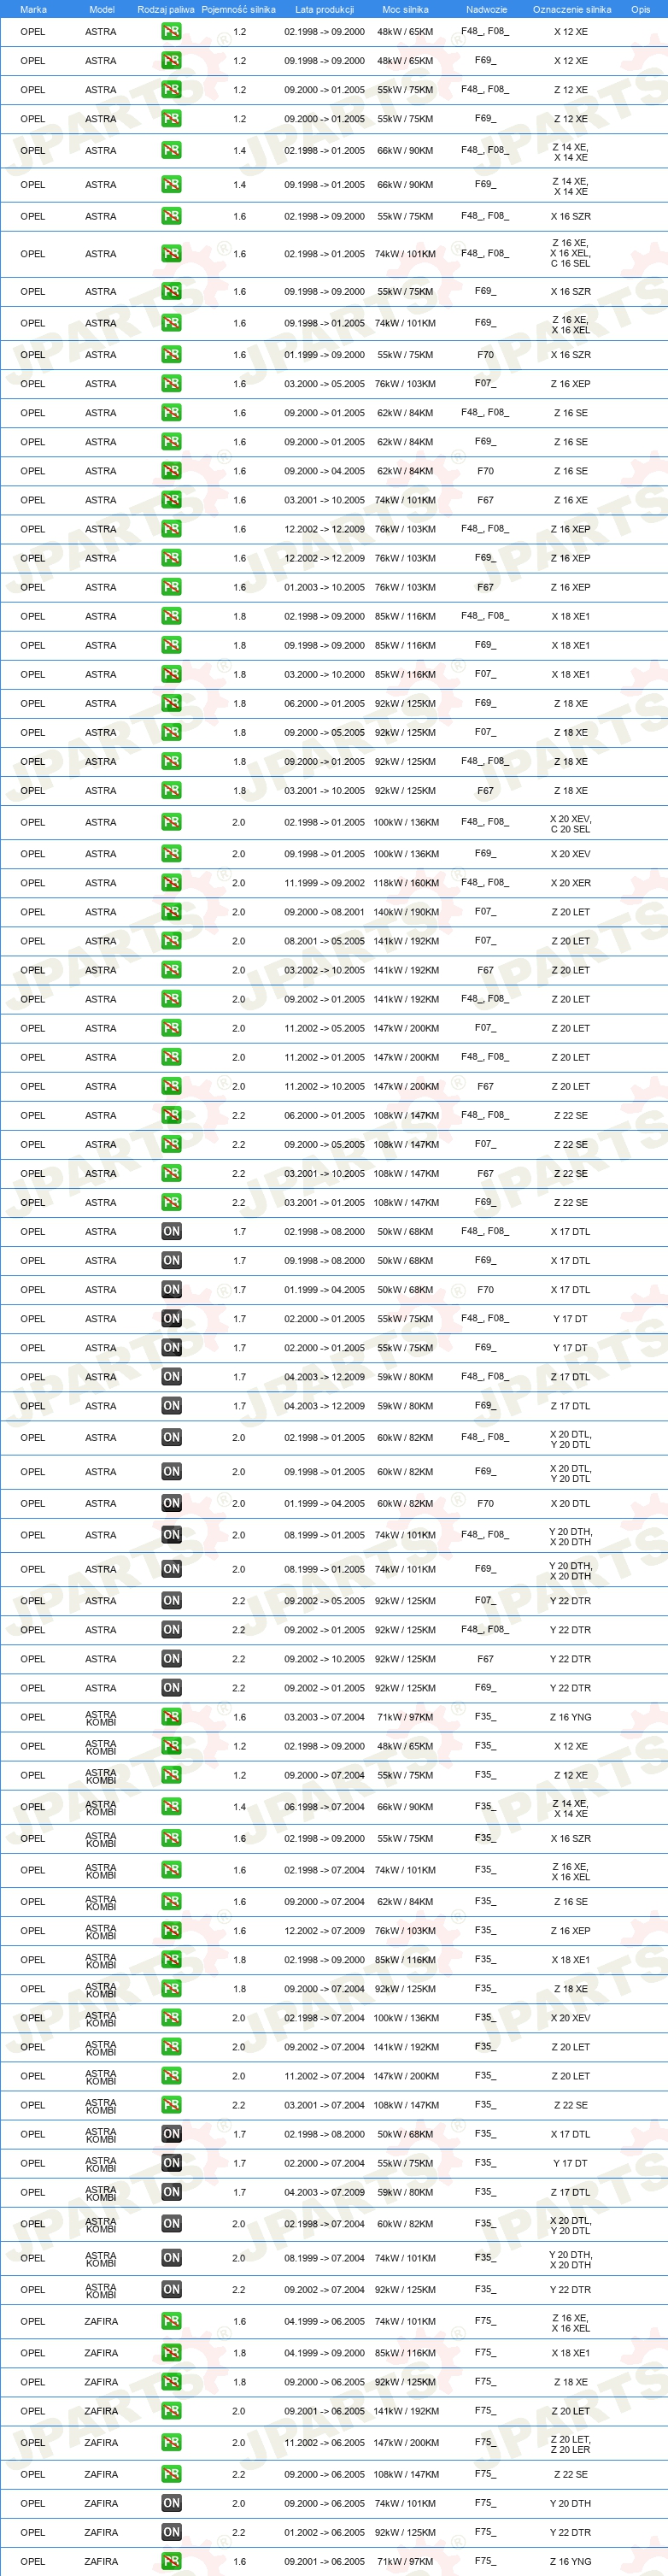The image size is (668, 2576).
Task: Click petrol icon in ASTRA KOMBI X 18 XE1 row
Action: (x=171, y=1960)
